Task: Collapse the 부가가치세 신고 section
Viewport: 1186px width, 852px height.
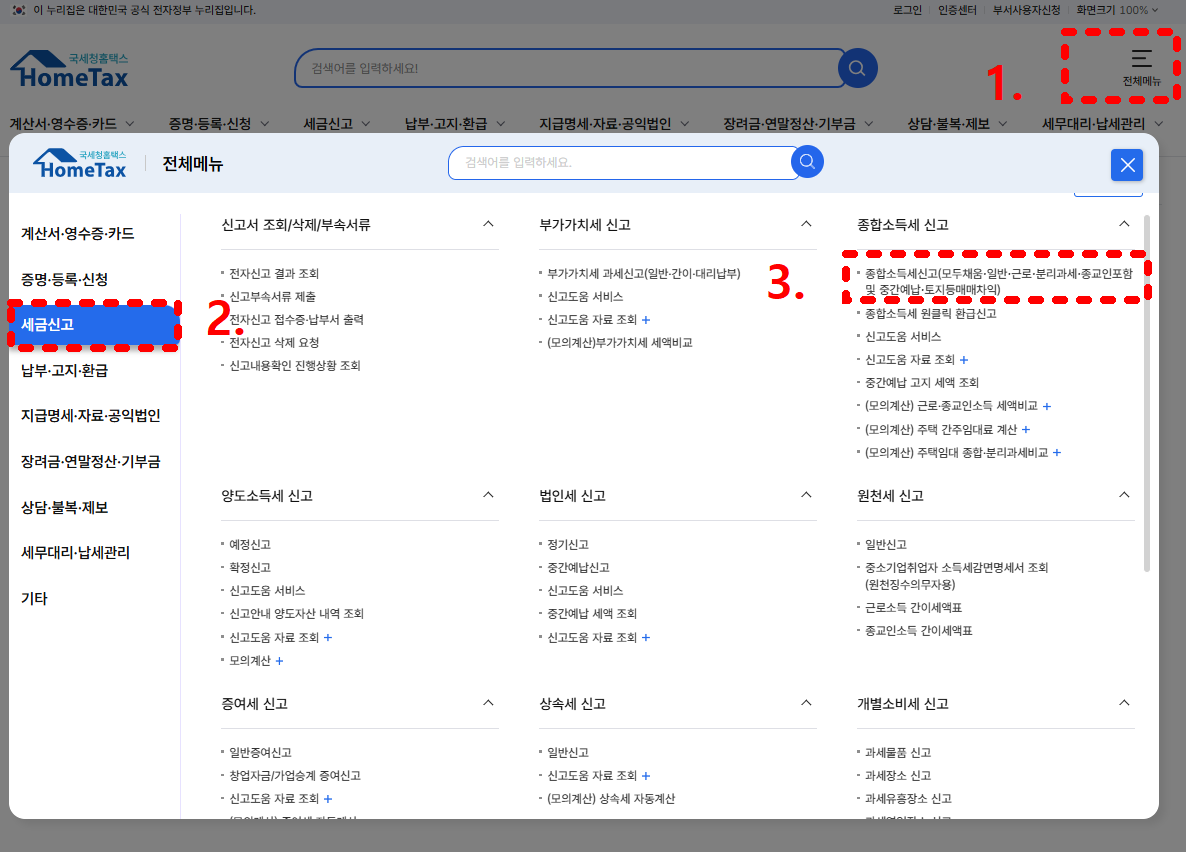Action: click(x=806, y=224)
